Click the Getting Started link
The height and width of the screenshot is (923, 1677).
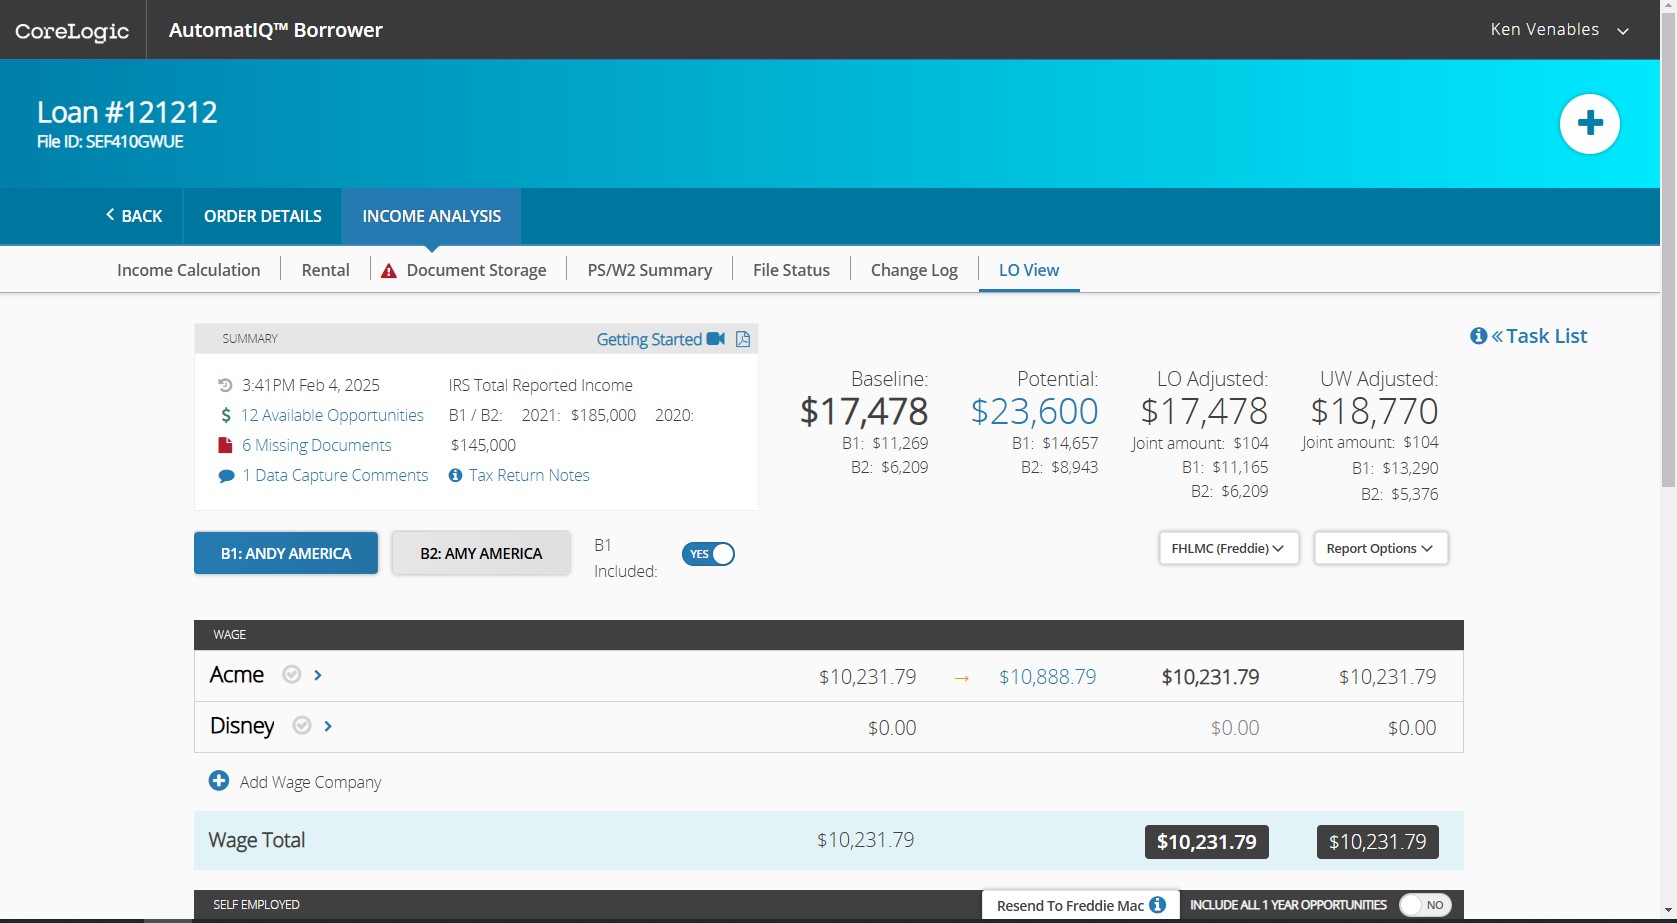coord(649,339)
